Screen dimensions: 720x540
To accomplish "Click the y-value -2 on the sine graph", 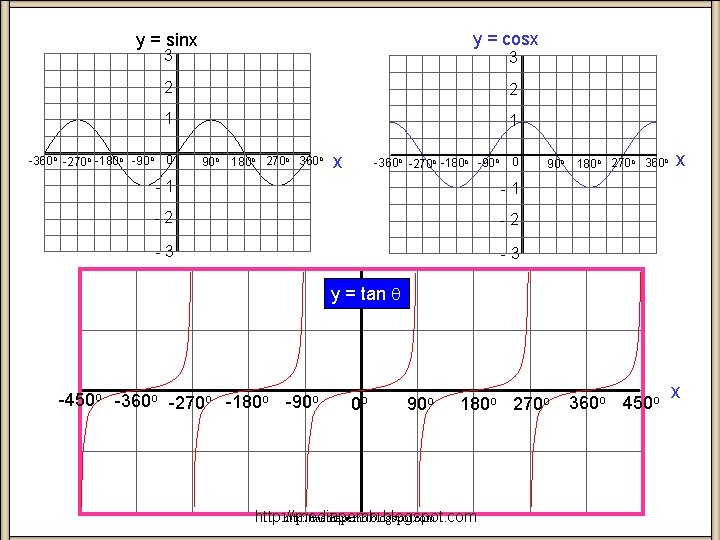I will [164, 218].
